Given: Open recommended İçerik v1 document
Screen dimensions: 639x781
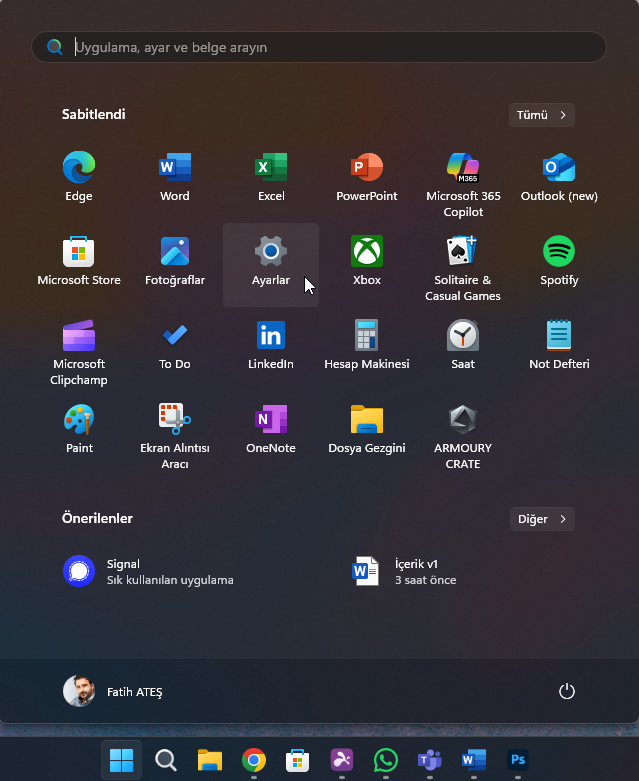Looking at the screenshot, I should pyautogui.click(x=412, y=571).
